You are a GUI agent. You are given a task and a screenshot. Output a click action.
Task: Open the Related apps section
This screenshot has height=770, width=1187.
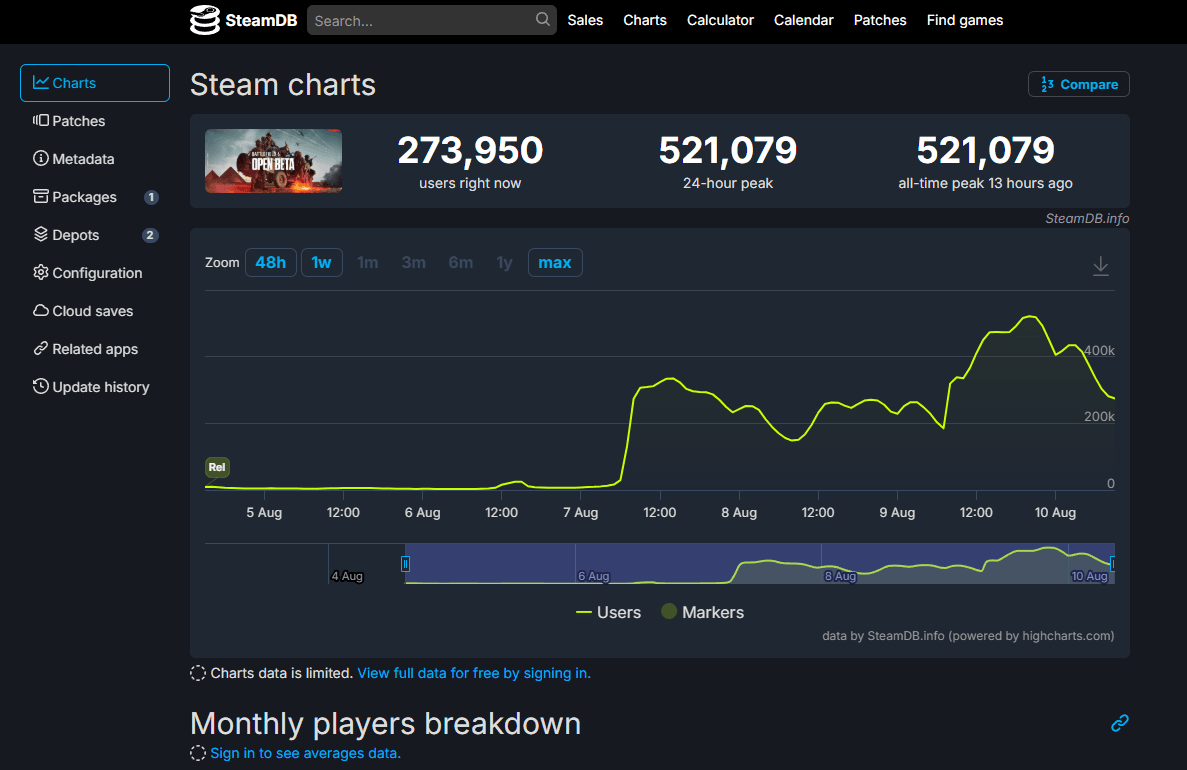coord(95,349)
